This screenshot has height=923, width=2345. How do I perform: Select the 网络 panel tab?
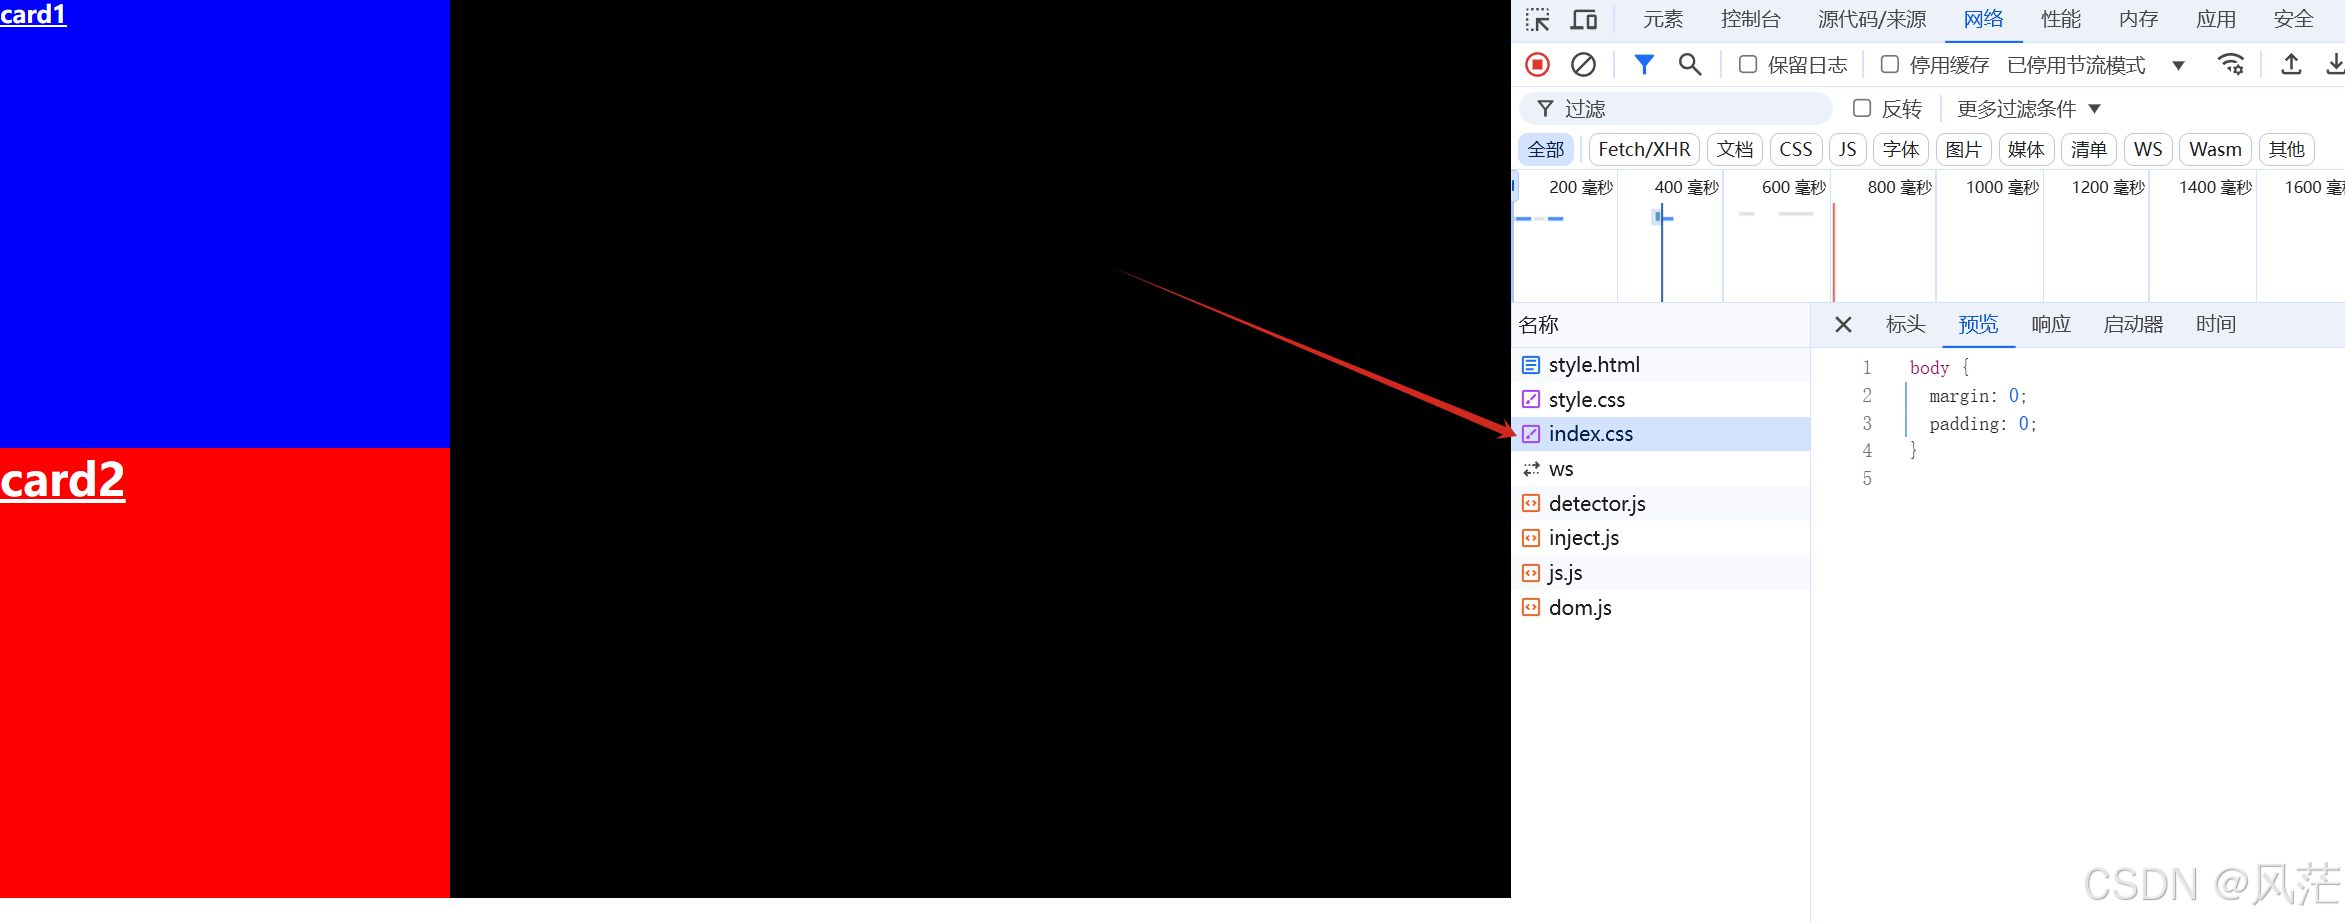click(x=1983, y=20)
